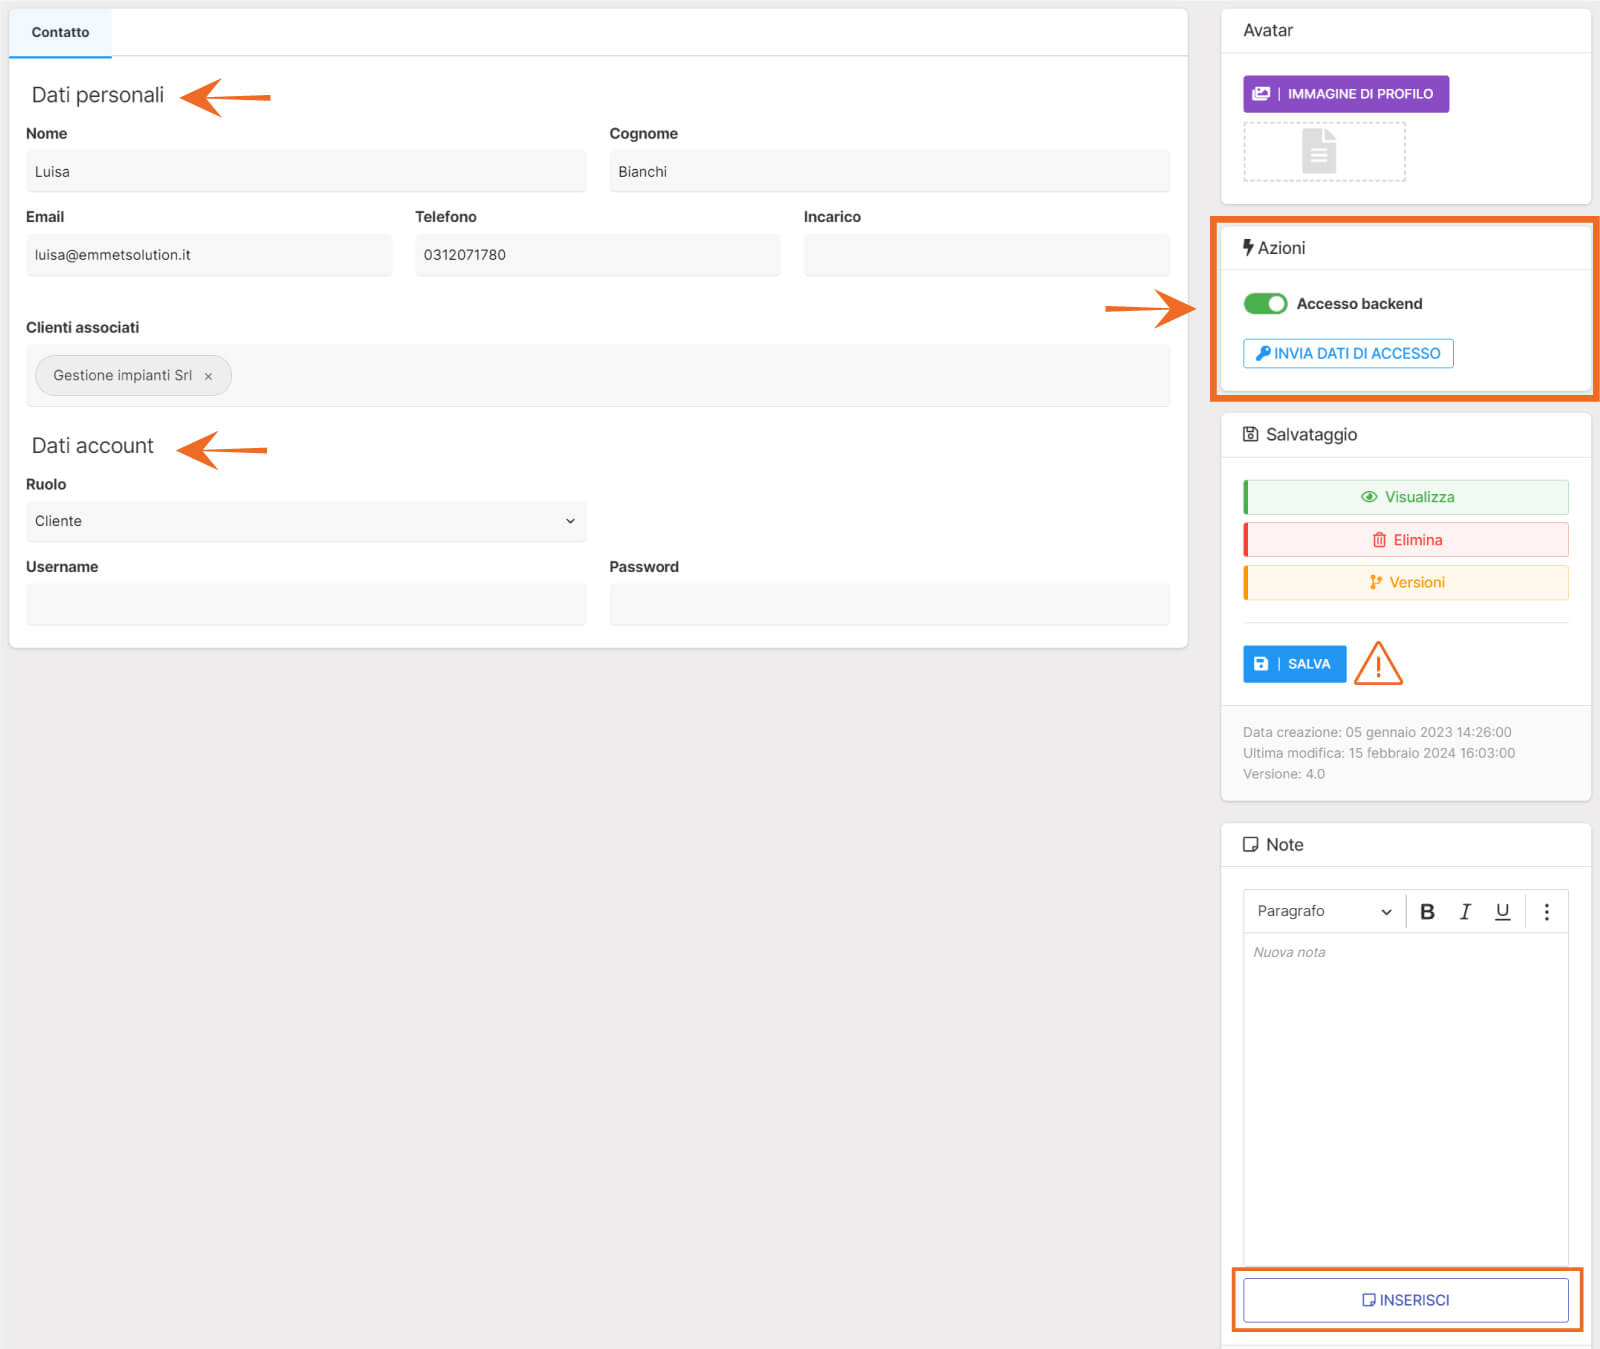Click the Italic formatting icon in Note editor

coord(1465,911)
